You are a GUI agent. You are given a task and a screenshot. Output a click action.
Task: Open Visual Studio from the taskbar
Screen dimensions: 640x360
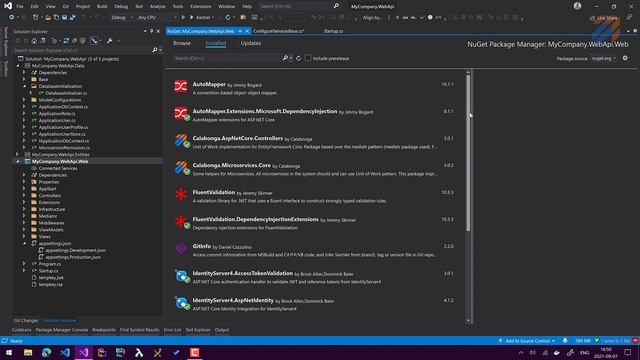(x=84, y=352)
